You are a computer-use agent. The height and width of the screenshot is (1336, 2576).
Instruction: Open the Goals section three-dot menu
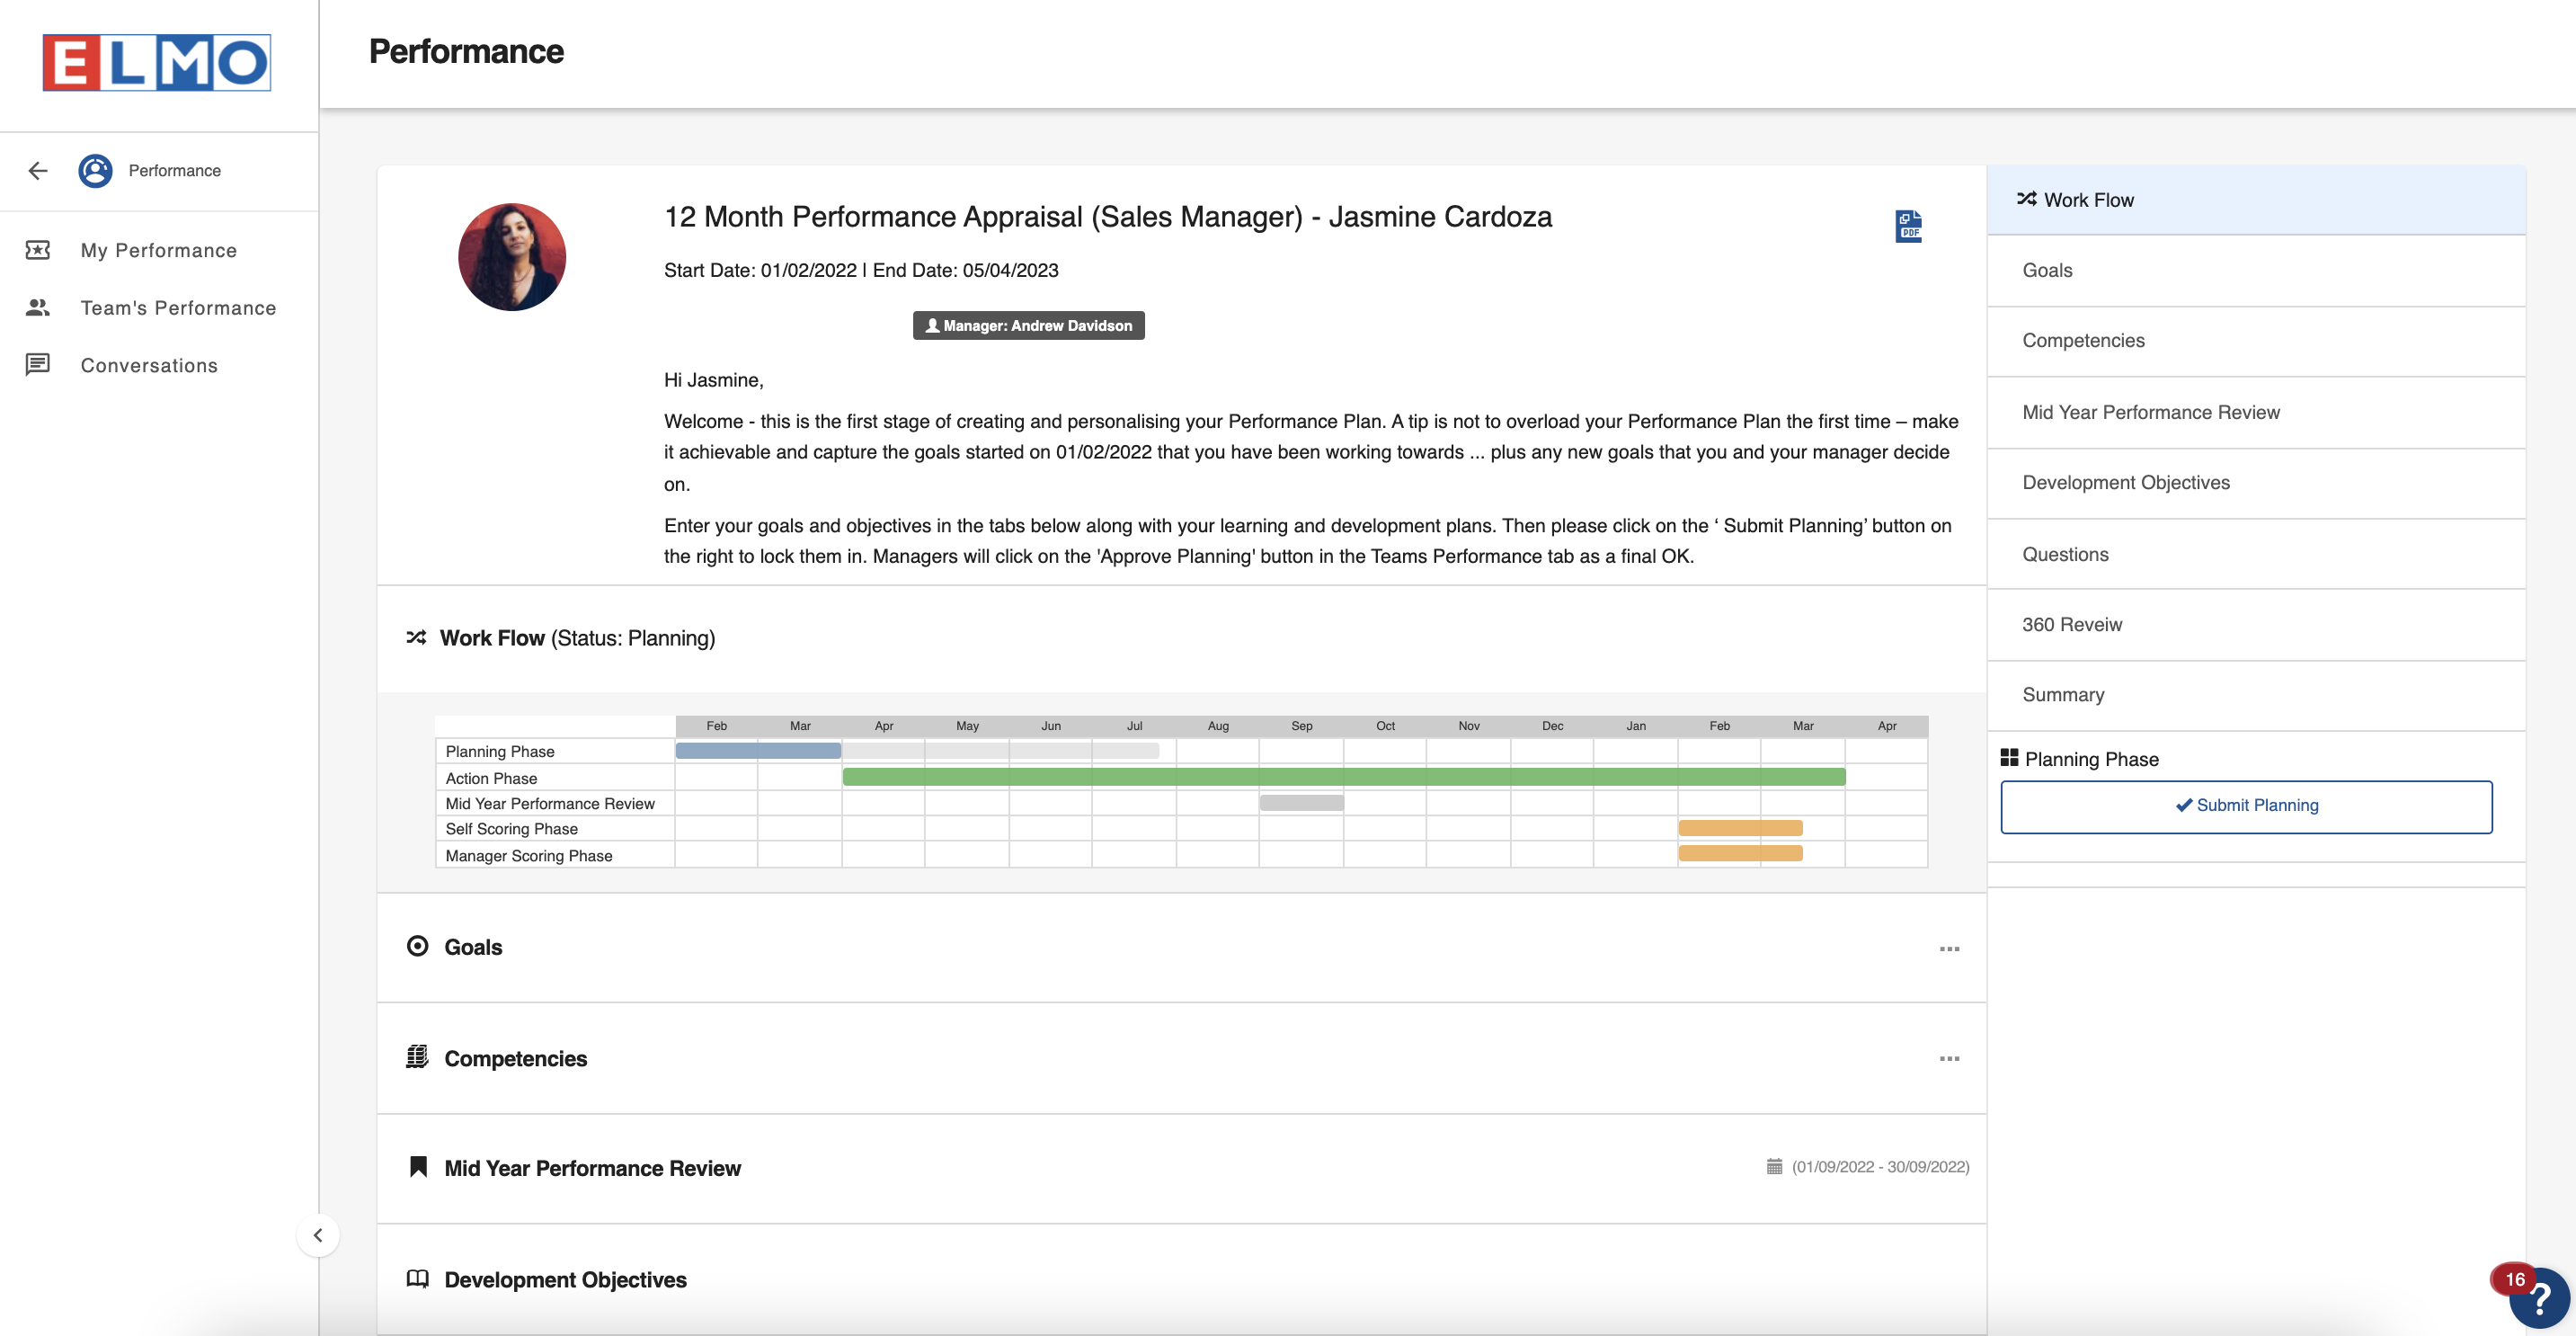pos(1949,948)
